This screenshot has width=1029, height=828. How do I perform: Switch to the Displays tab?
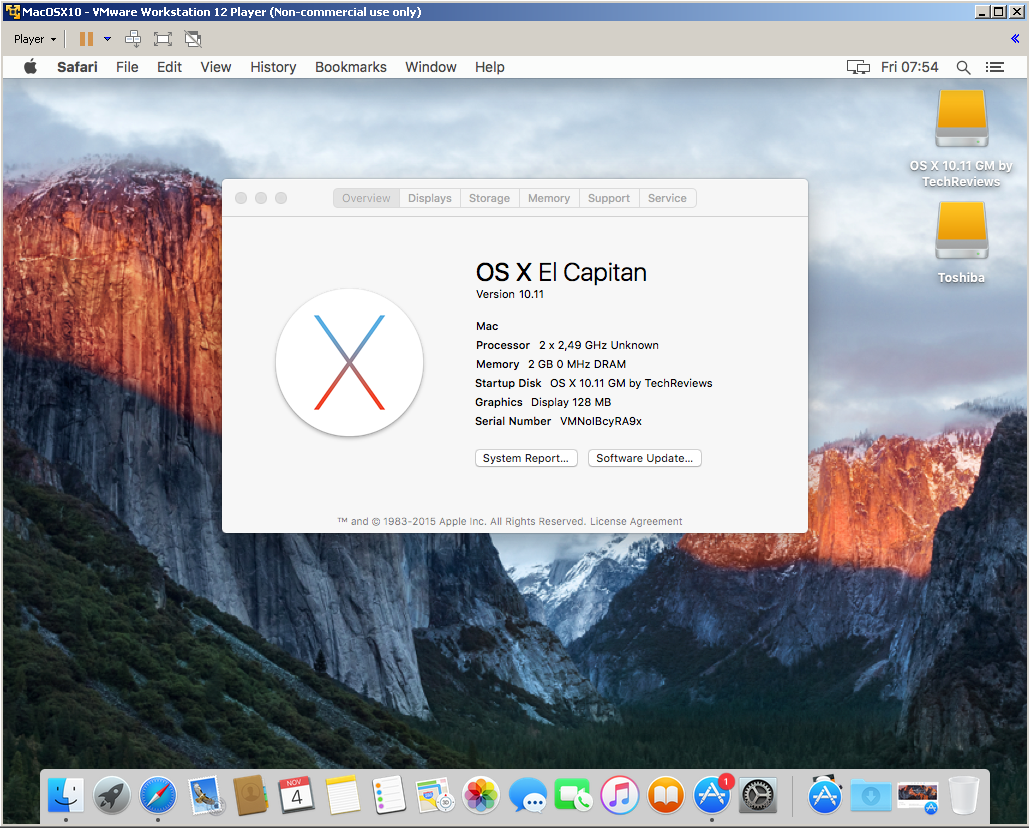[430, 198]
